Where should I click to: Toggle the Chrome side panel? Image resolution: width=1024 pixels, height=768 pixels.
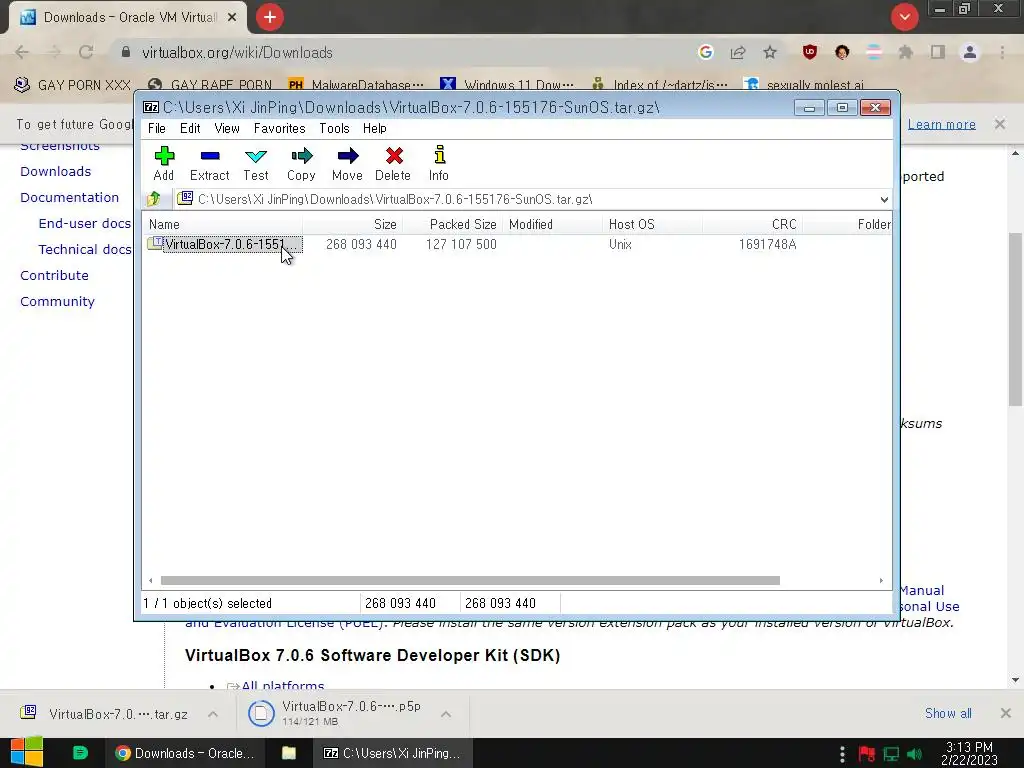[938, 52]
